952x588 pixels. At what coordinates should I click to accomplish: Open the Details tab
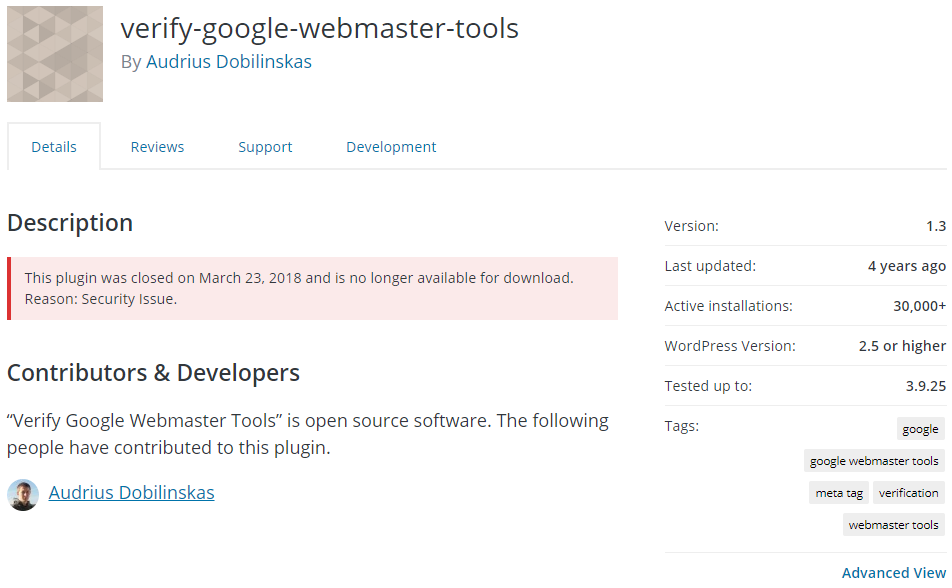click(x=54, y=147)
